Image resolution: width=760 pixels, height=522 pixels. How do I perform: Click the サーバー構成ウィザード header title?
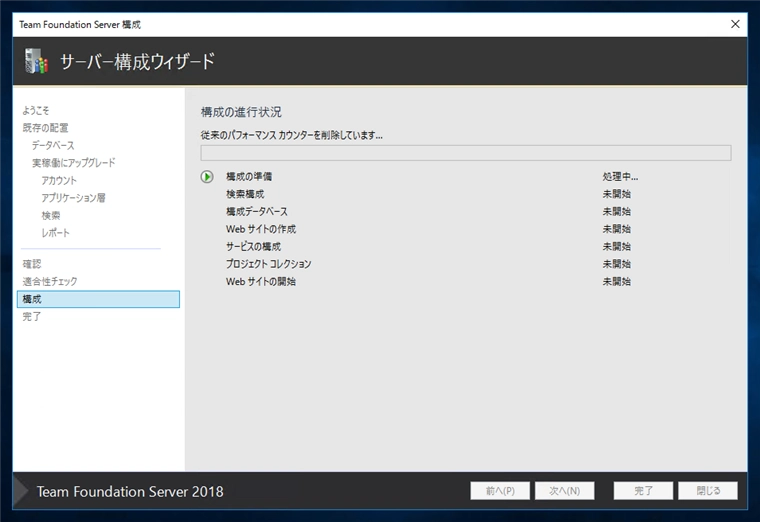coord(137,62)
